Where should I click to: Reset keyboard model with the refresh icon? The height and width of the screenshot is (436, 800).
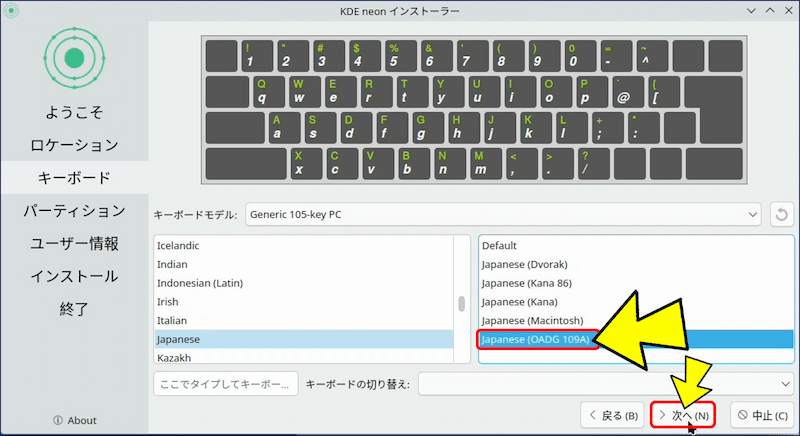781,214
